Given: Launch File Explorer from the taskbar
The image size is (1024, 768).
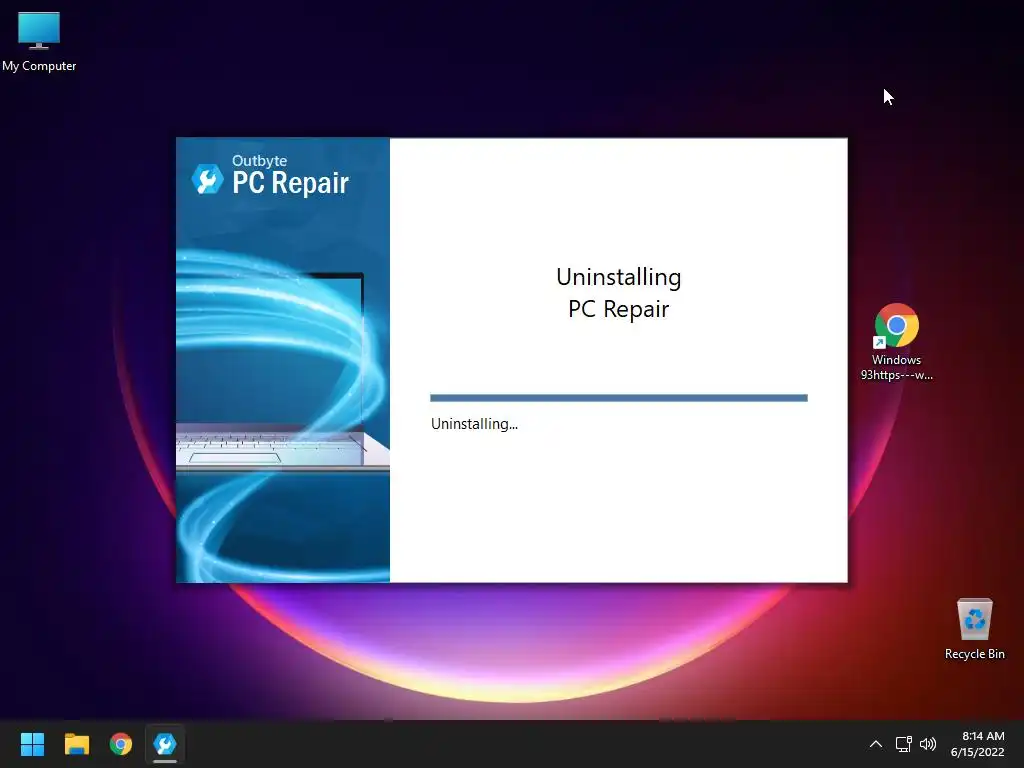Looking at the screenshot, I should coord(76,744).
